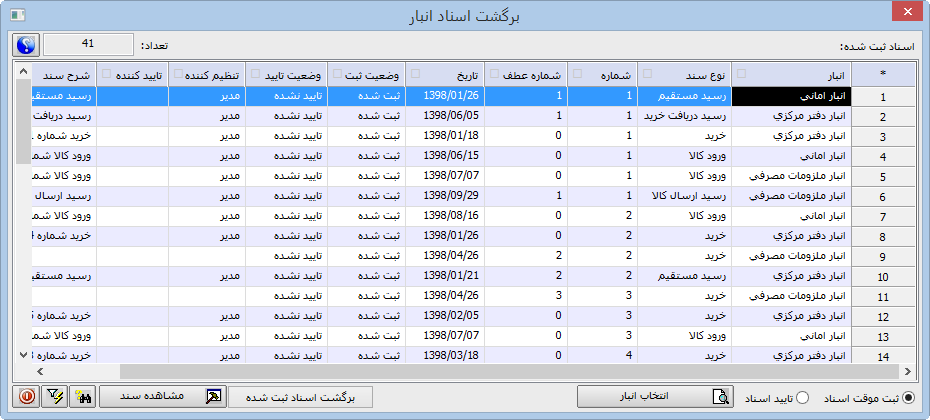Toggle the تاریخ column header checkbox
This screenshot has height=420, width=930.
point(415,74)
